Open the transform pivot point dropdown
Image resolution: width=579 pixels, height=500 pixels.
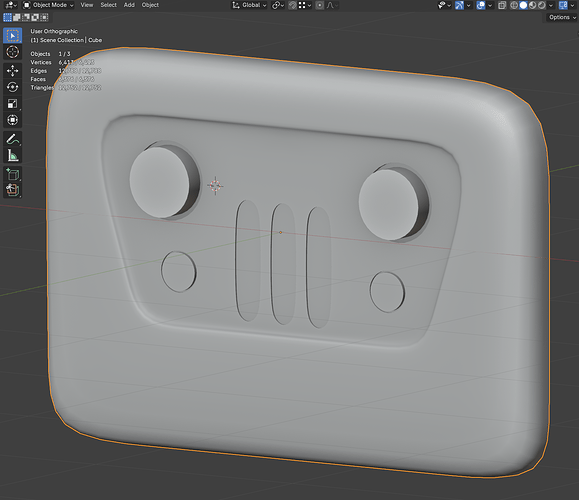coord(277,5)
